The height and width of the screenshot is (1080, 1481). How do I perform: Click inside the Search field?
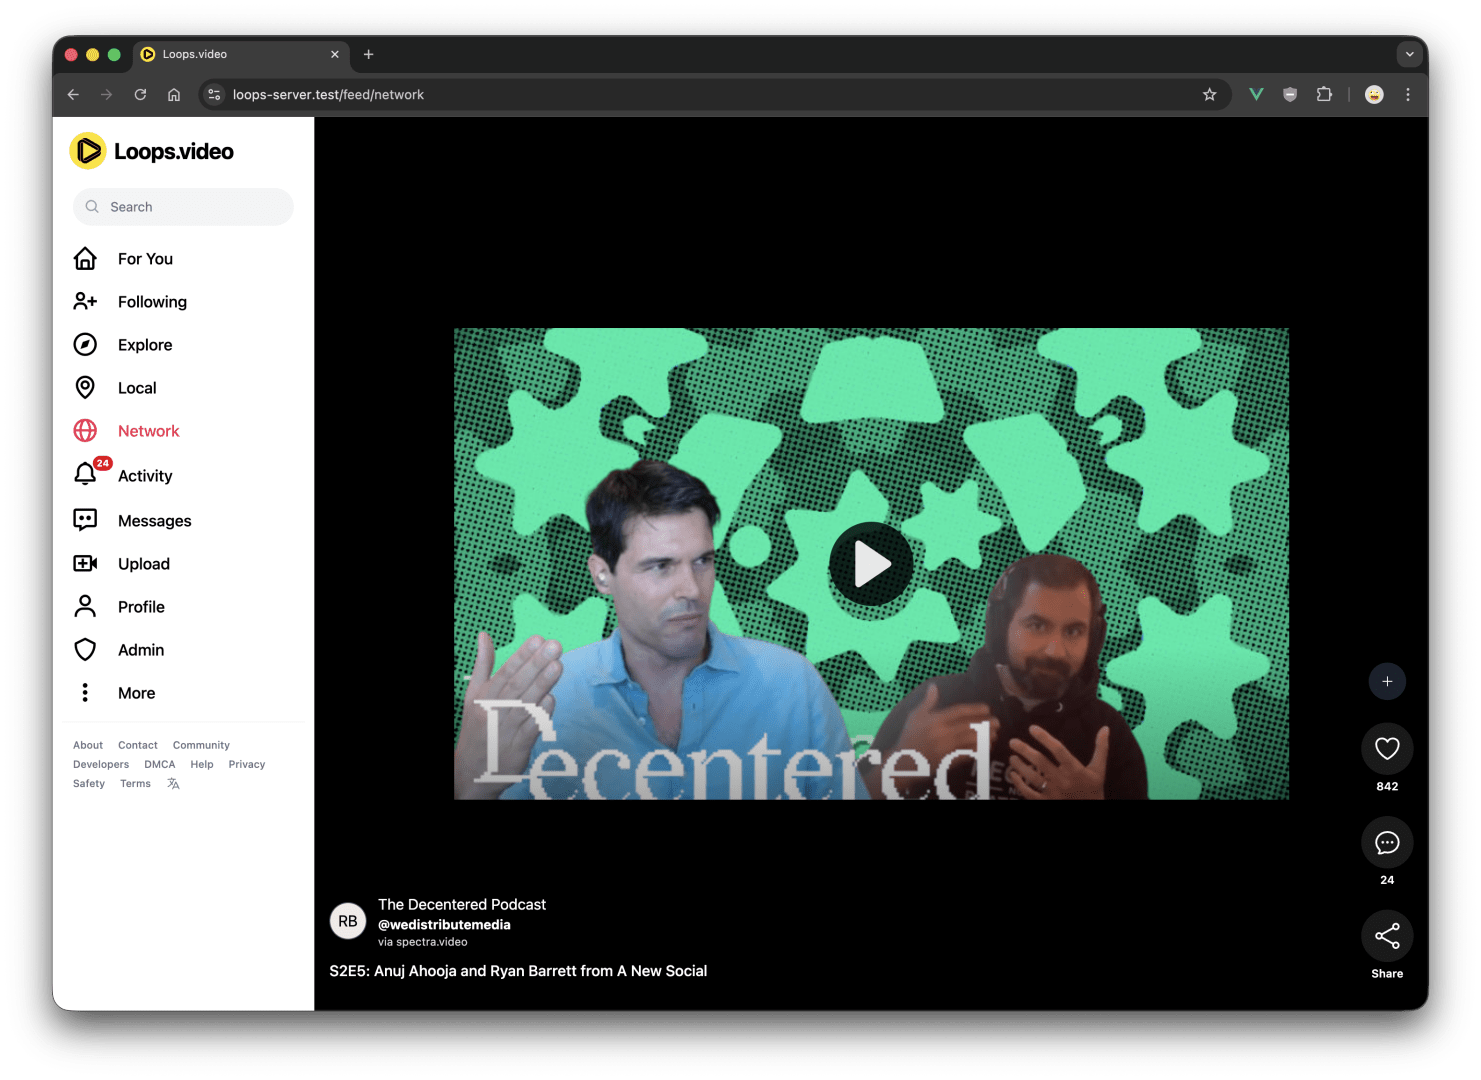pos(182,206)
